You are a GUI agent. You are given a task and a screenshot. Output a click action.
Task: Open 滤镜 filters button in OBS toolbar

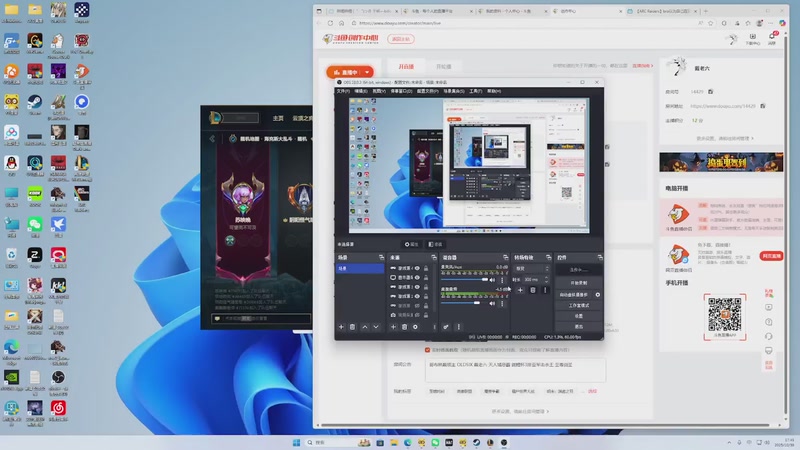437,244
